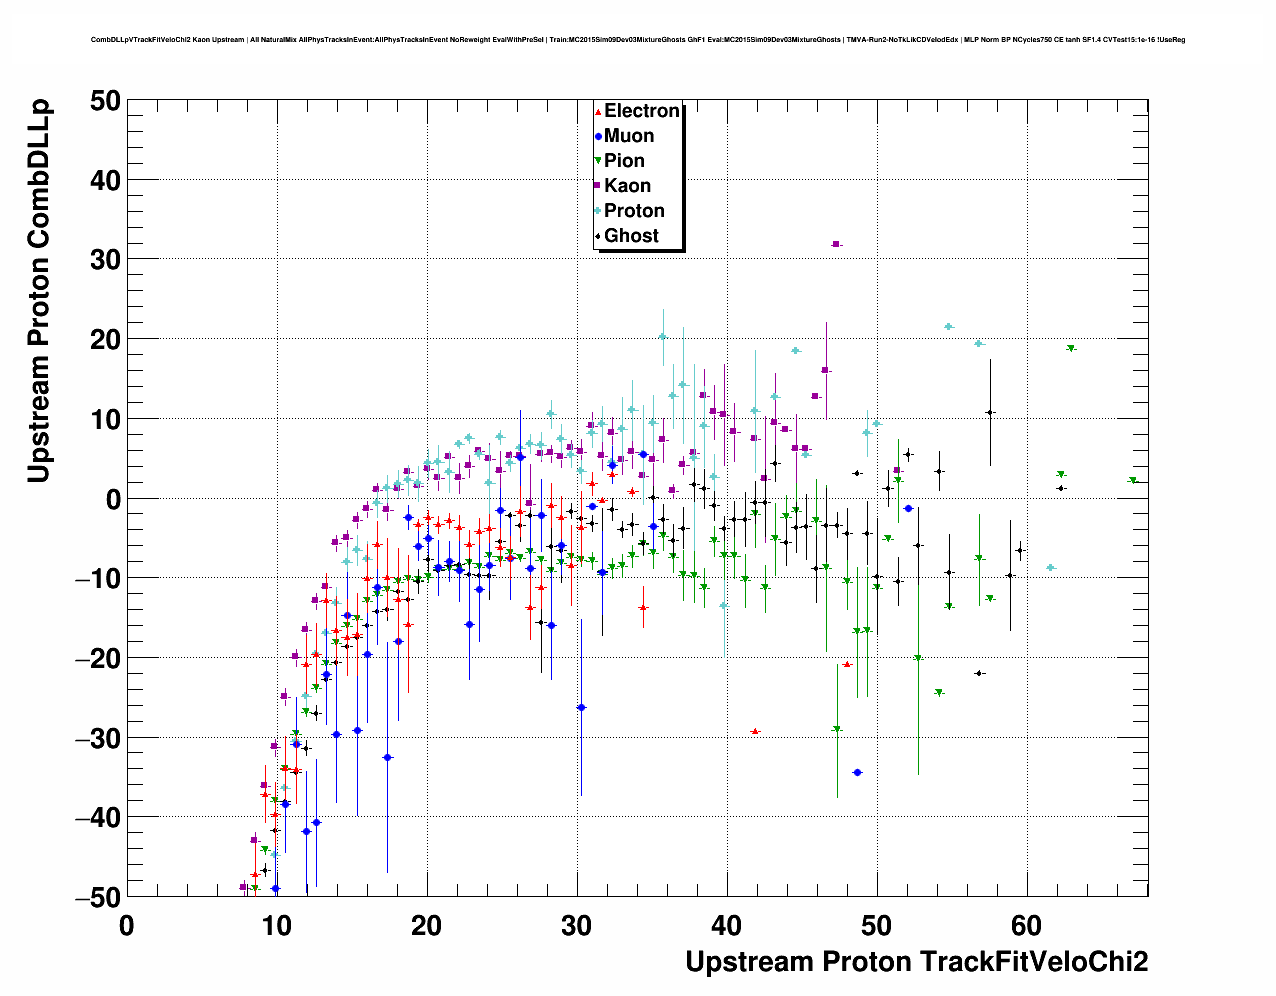Click the 50 tick label on x-axis
Viewport: 1276px width, 996px height.
click(877, 925)
